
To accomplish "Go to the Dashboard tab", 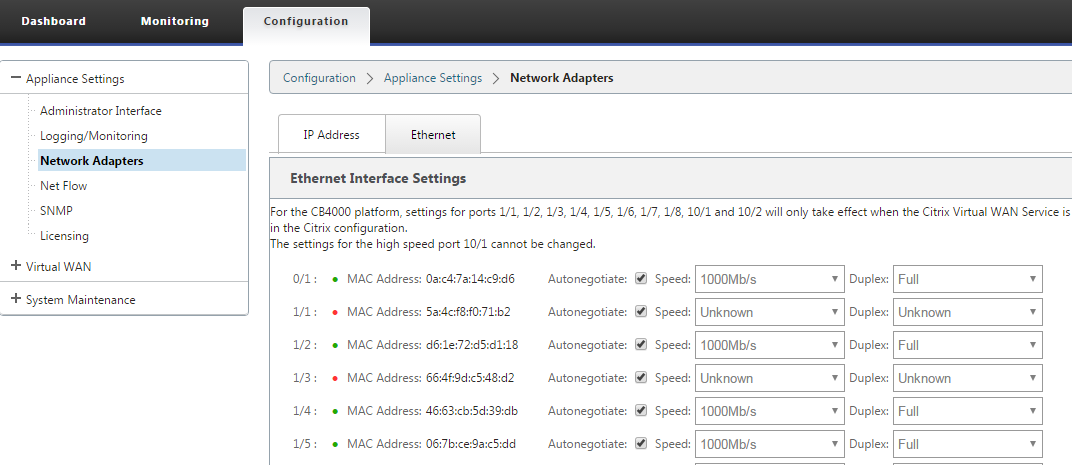I will [x=53, y=21].
